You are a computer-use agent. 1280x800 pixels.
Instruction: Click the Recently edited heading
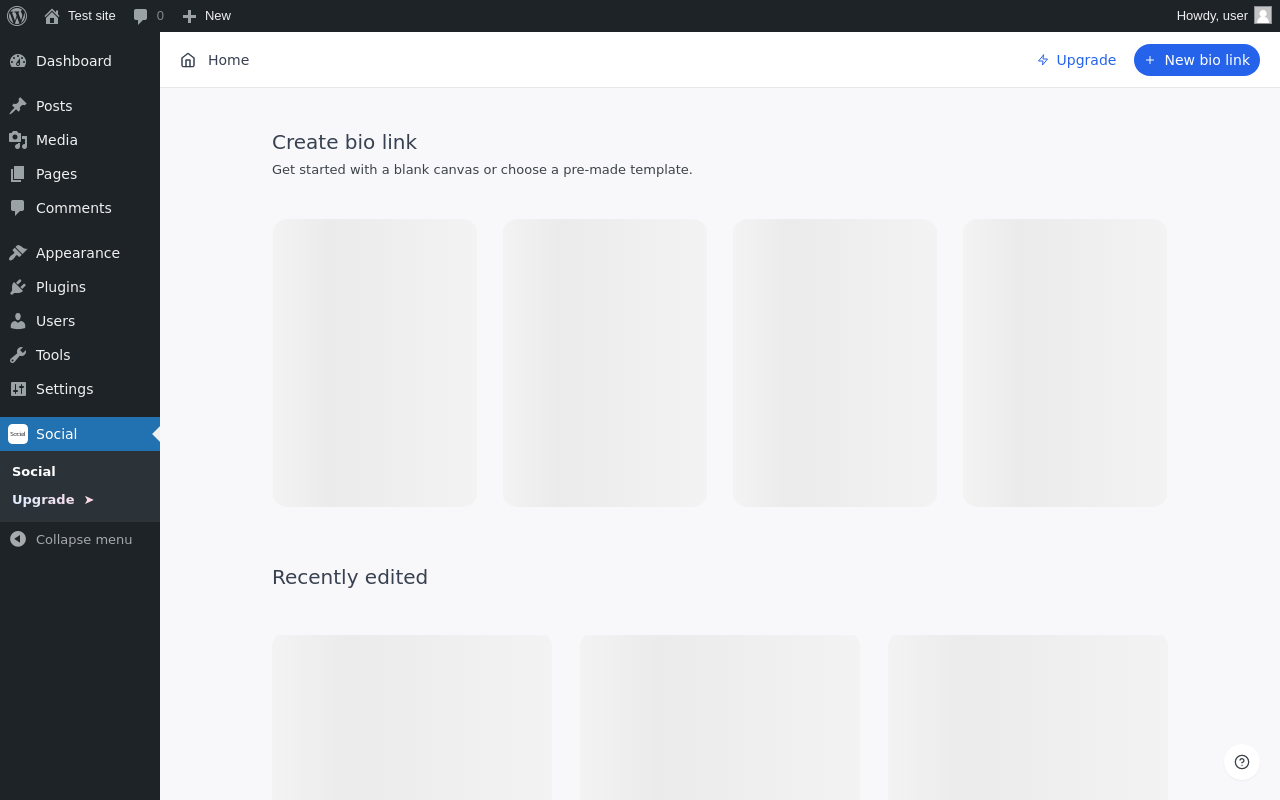[x=350, y=577]
